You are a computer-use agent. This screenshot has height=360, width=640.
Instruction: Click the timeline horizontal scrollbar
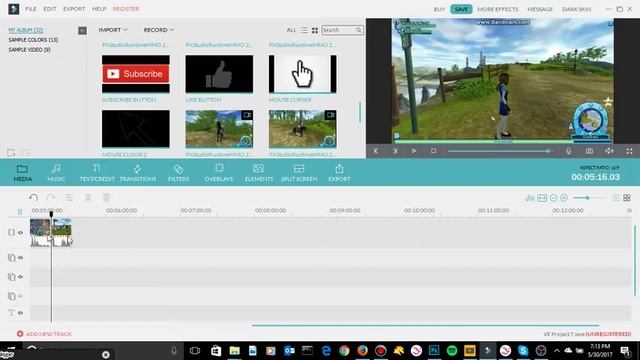[426, 325]
